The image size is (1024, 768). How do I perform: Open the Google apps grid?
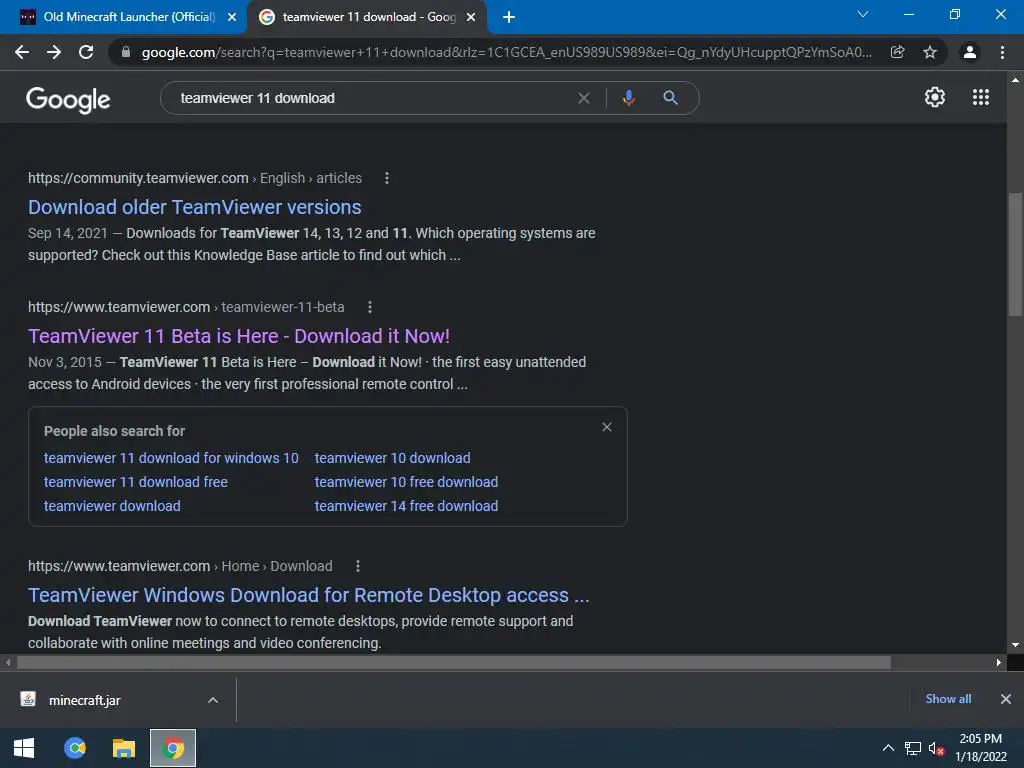pos(981,97)
